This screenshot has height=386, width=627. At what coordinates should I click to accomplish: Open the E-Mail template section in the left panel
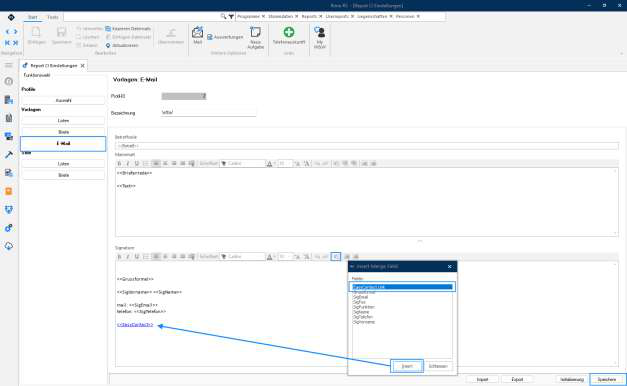pyautogui.click(x=63, y=143)
